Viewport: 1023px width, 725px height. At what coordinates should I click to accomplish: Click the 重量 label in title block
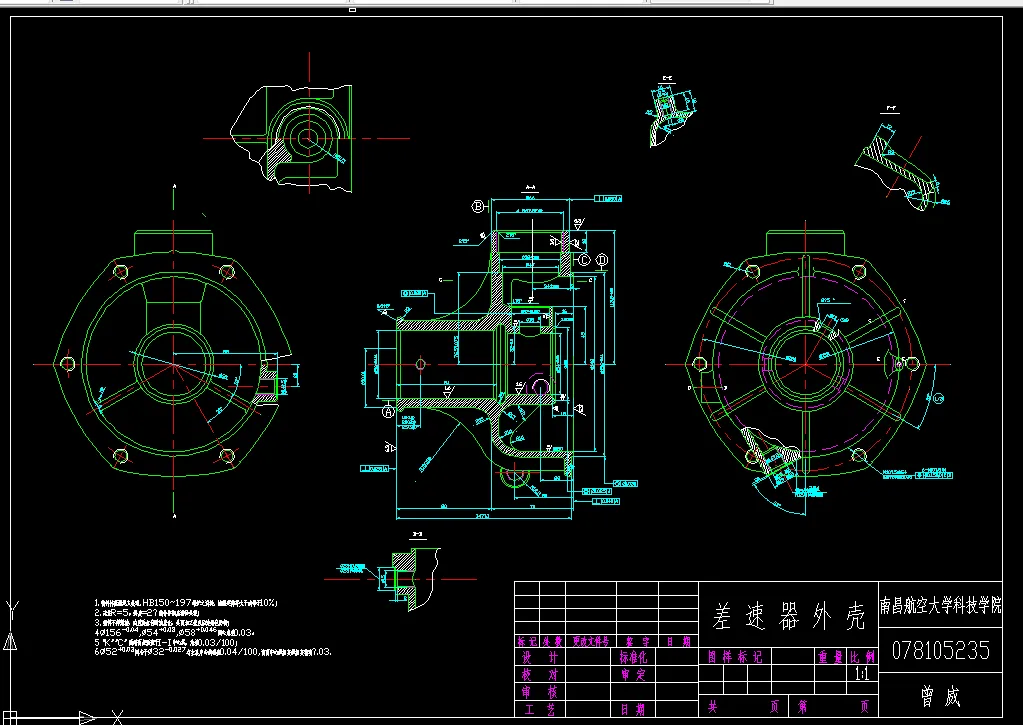(x=831, y=656)
